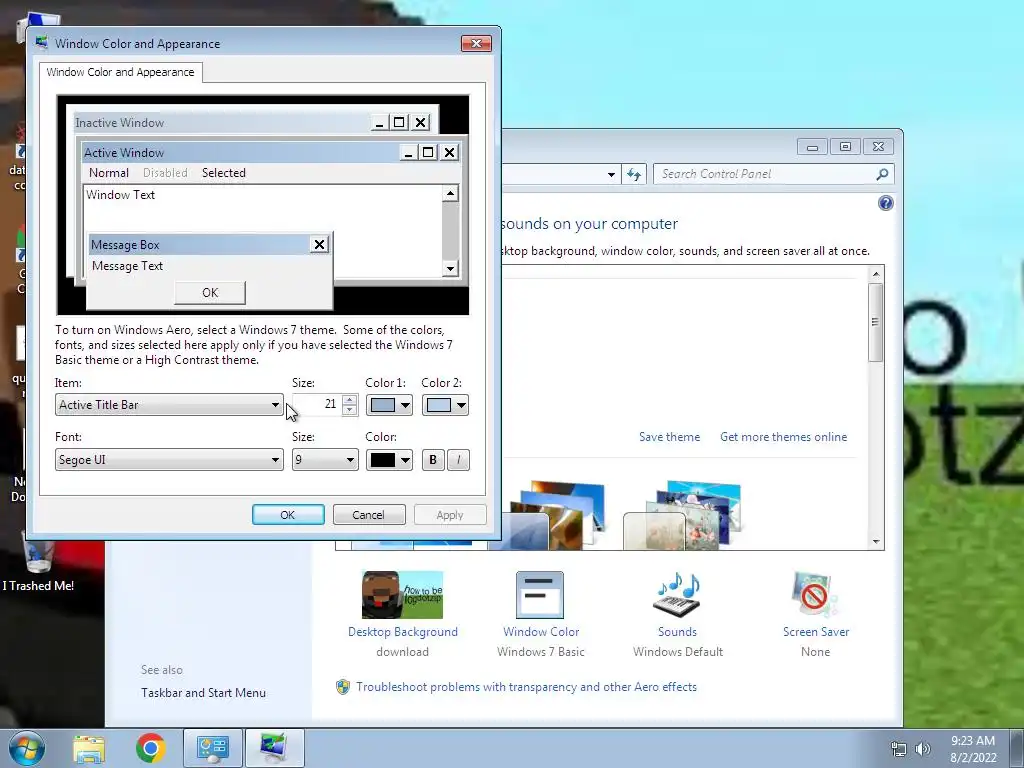Click Disabled in preview menu bar
Viewport: 1024px width, 768px height.
[x=165, y=173]
